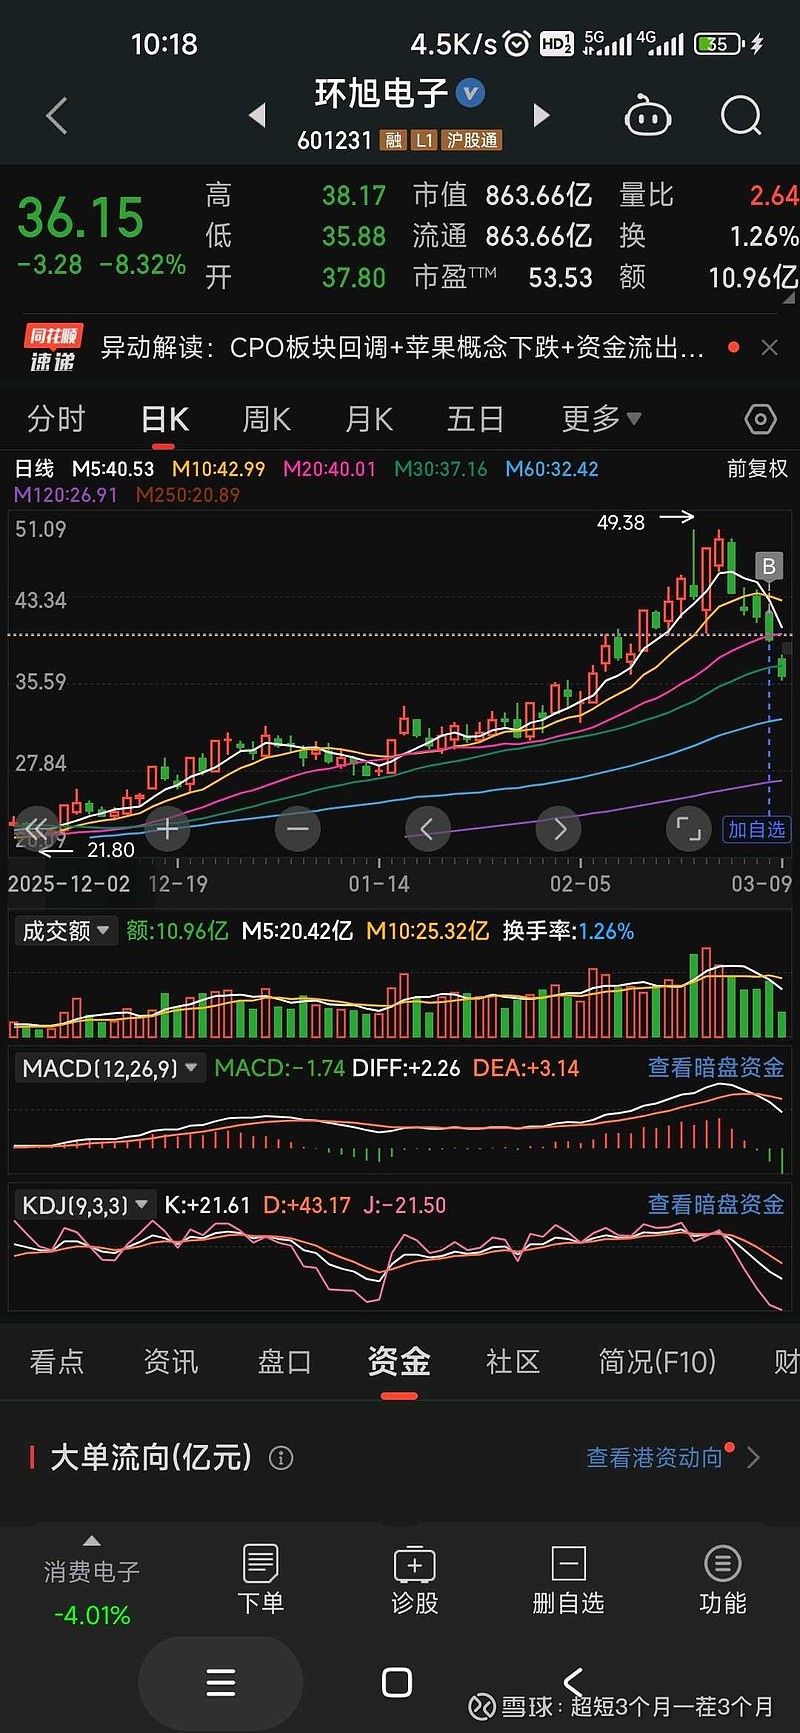This screenshot has width=800, height=1733.
Task: Tap Android home button
Action: pyautogui.click(x=397, y=1682)
